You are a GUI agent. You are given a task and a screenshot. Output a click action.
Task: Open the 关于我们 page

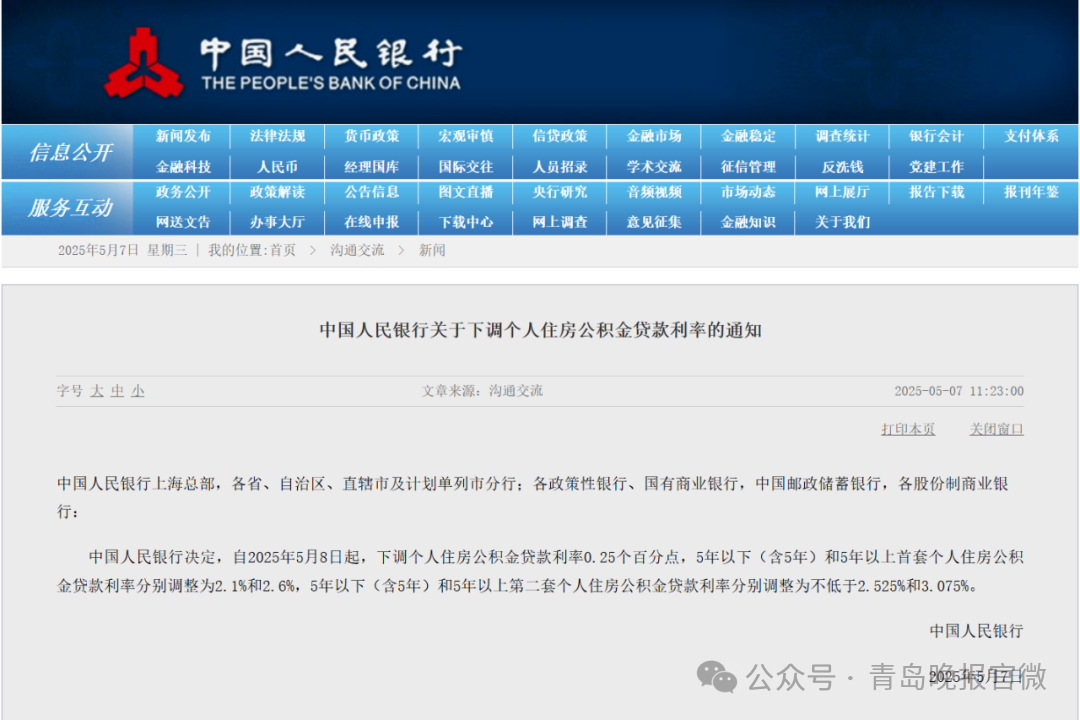point(842,222)
